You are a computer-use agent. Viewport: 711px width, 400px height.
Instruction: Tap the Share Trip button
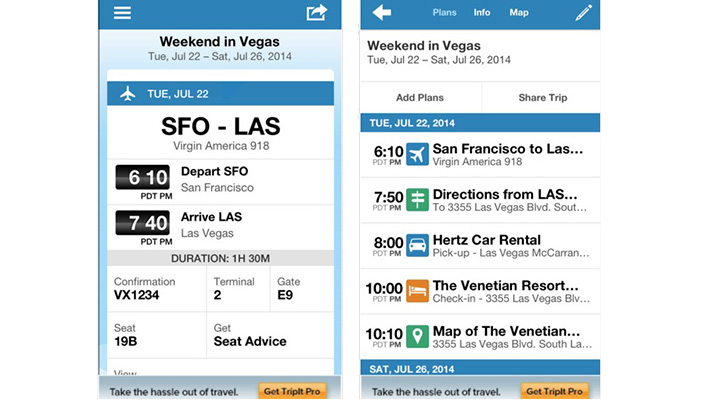point(541,98)
